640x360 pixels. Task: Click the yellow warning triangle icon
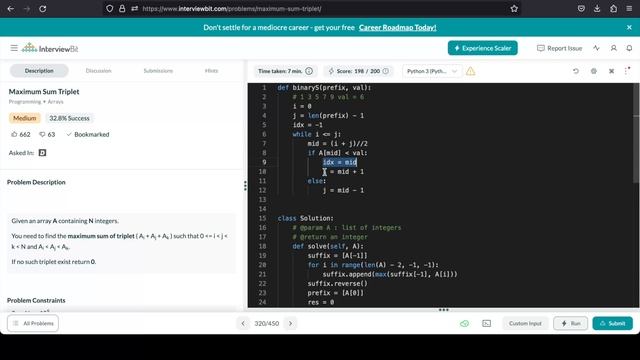(471, 71)
